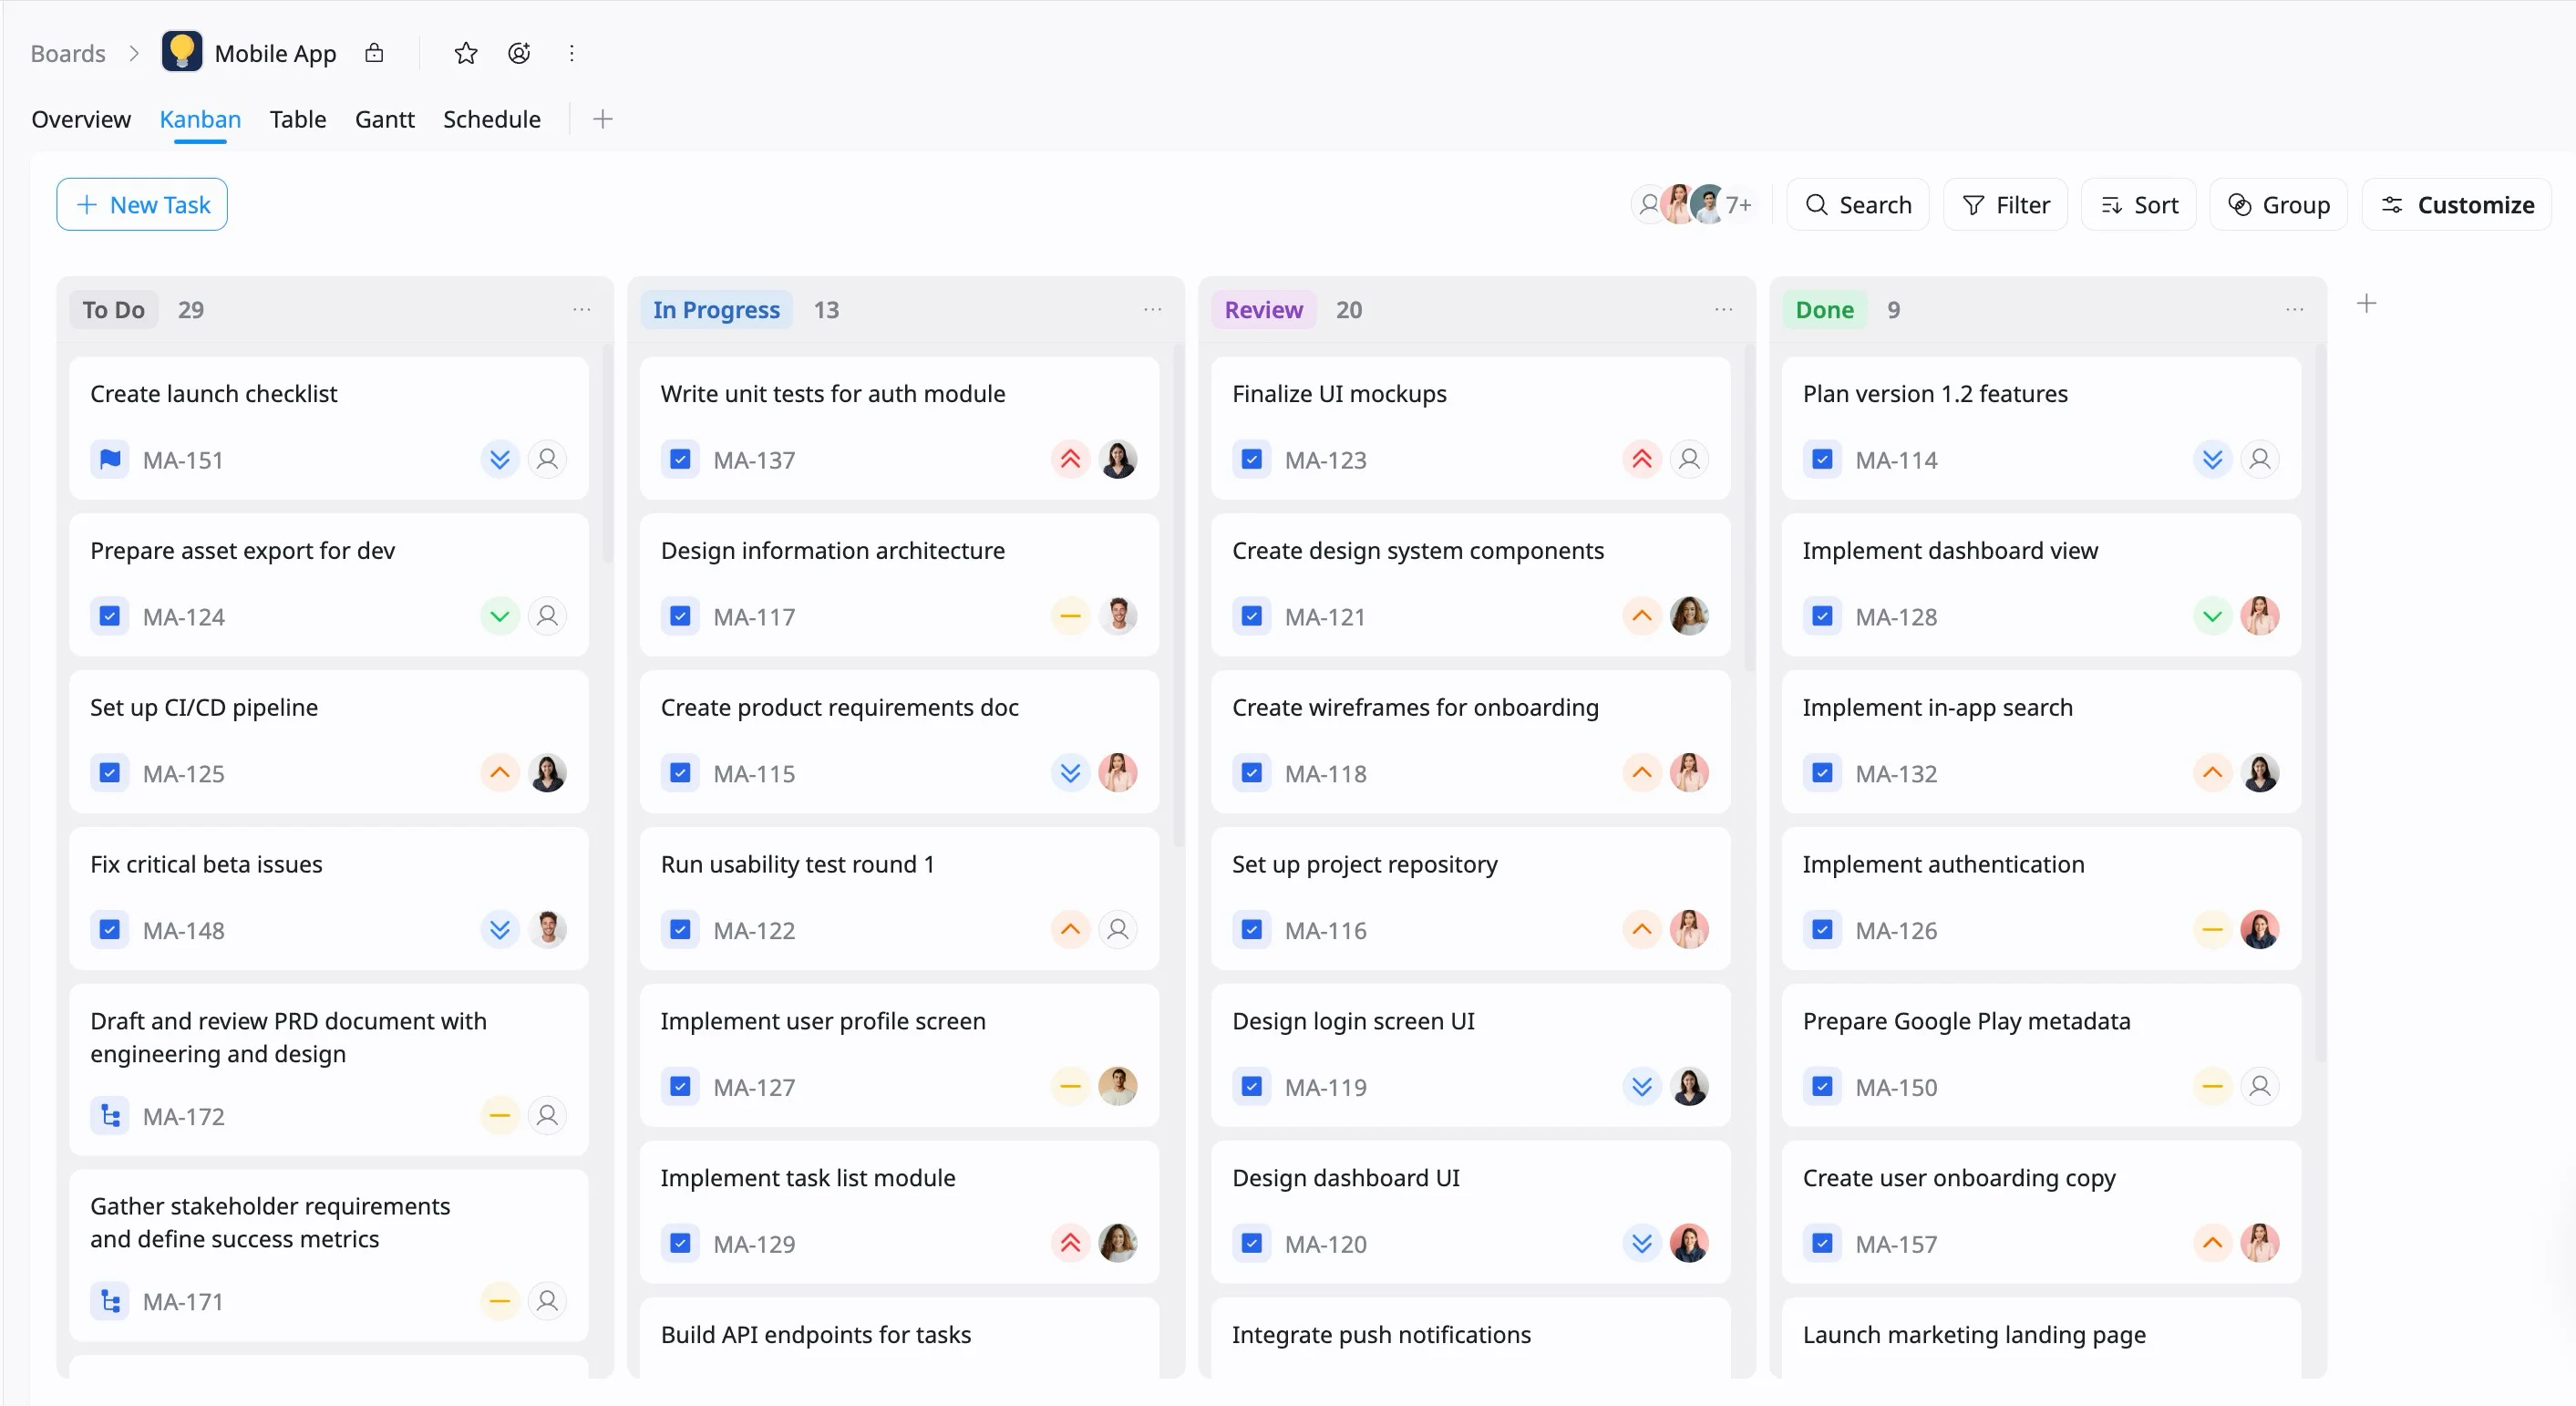Toggle the task checkbox on MA-122
The image size is (2576, 1406).
coord(680,930)
